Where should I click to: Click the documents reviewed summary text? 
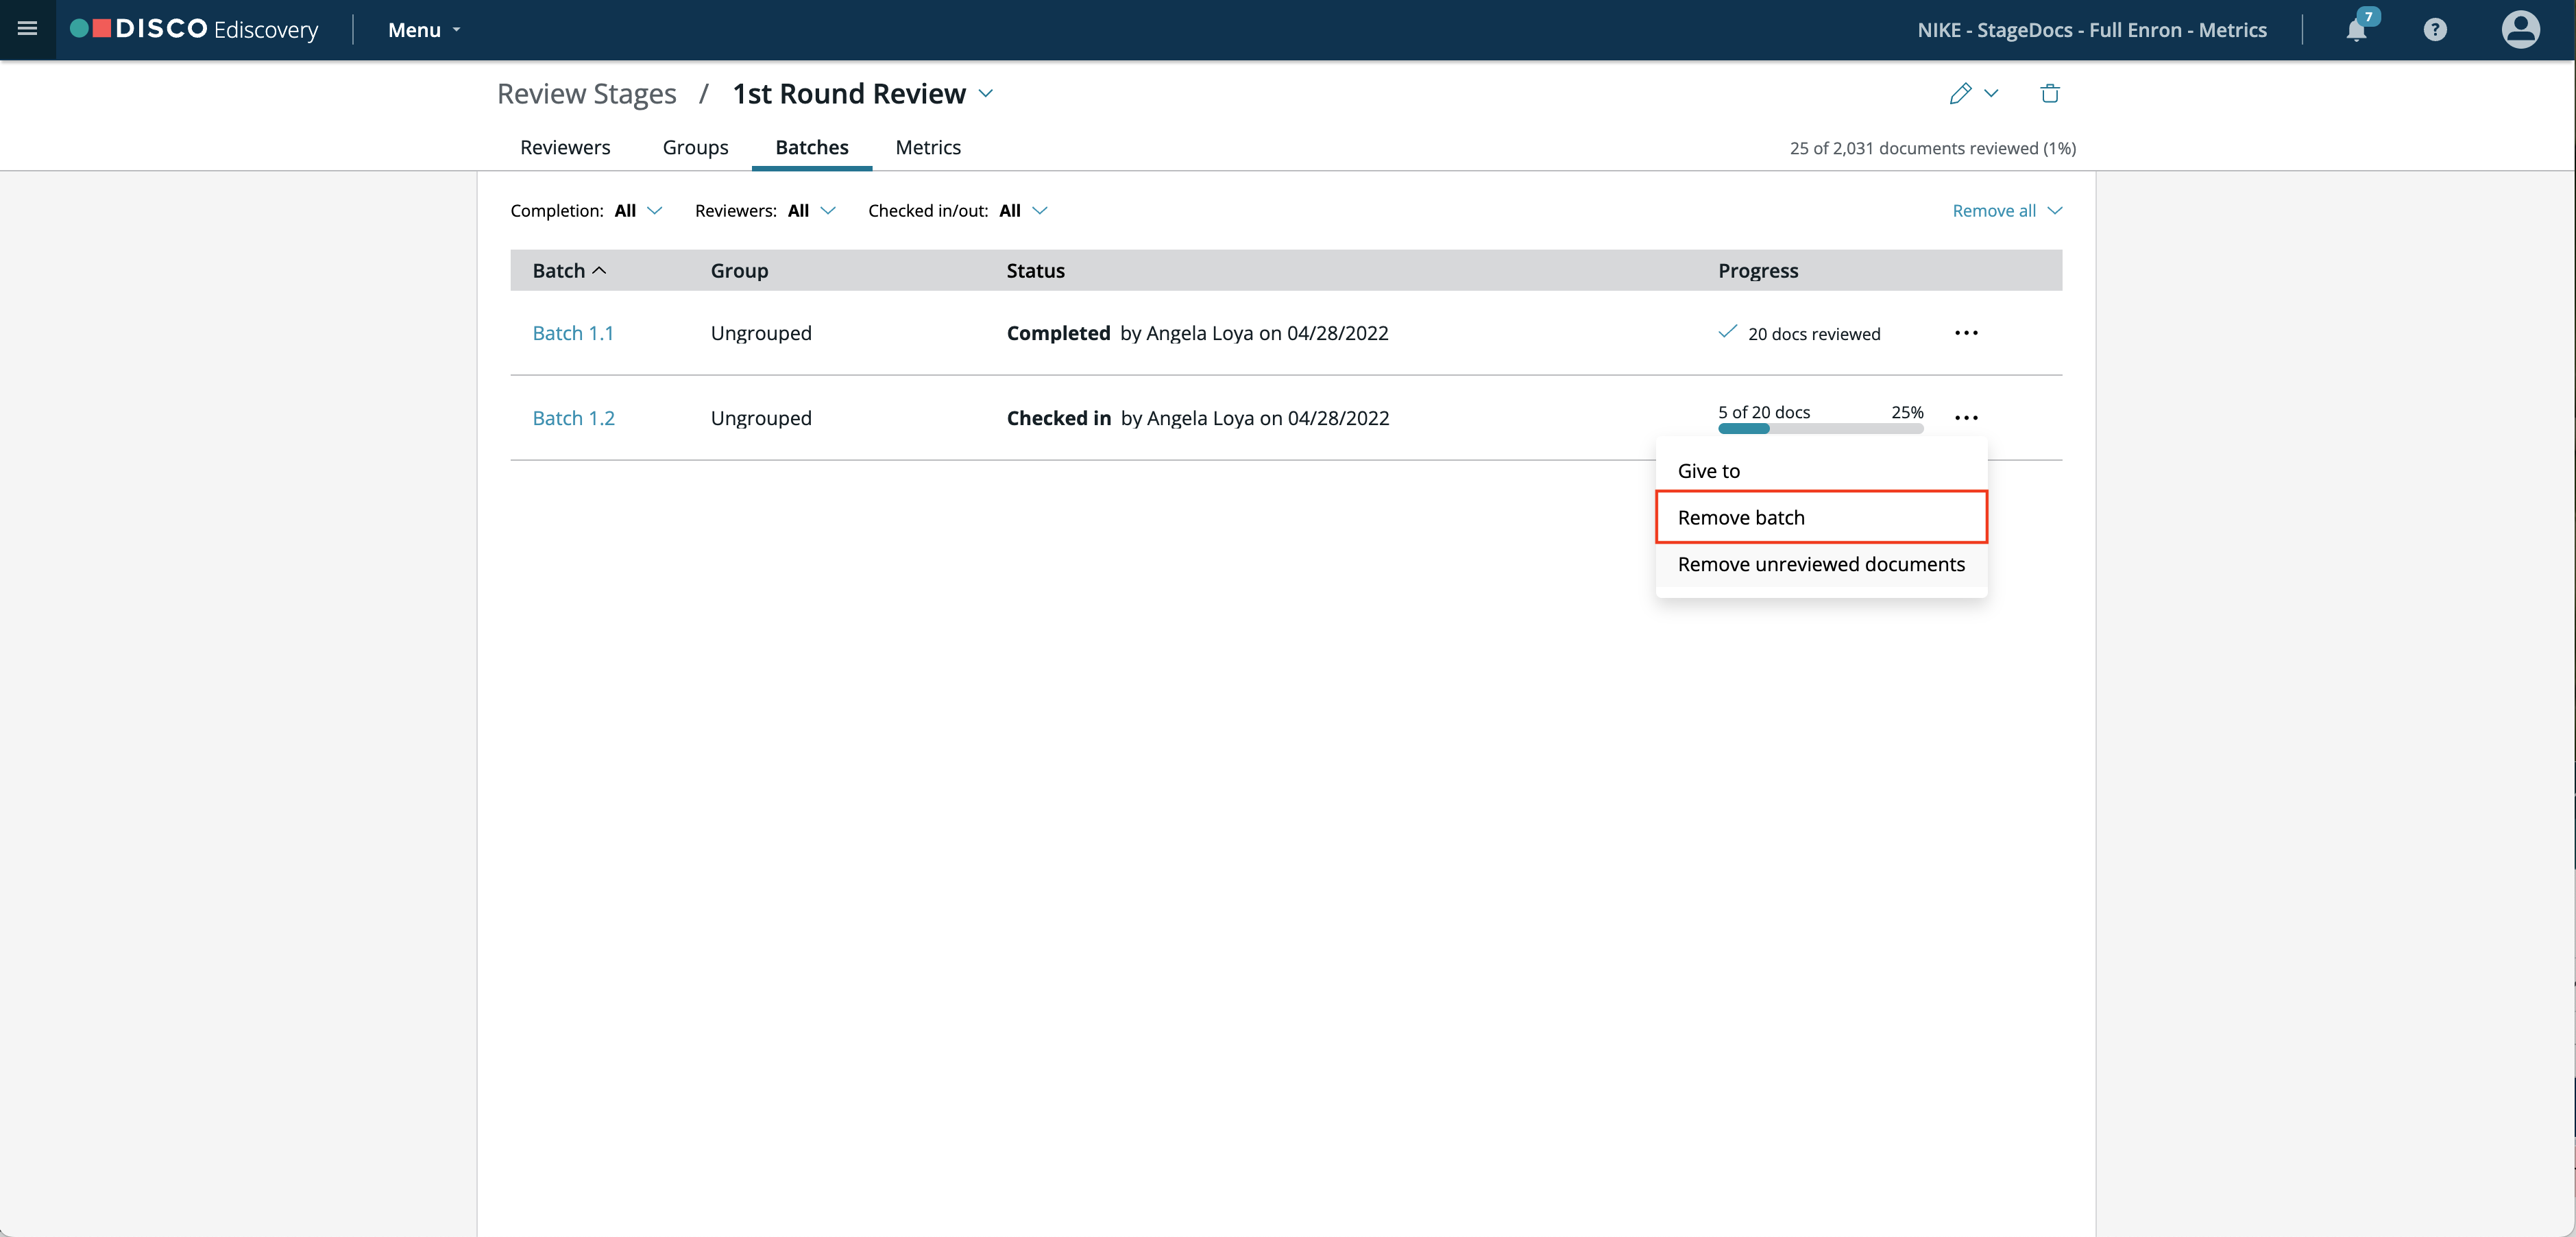tap(1932, 148)
